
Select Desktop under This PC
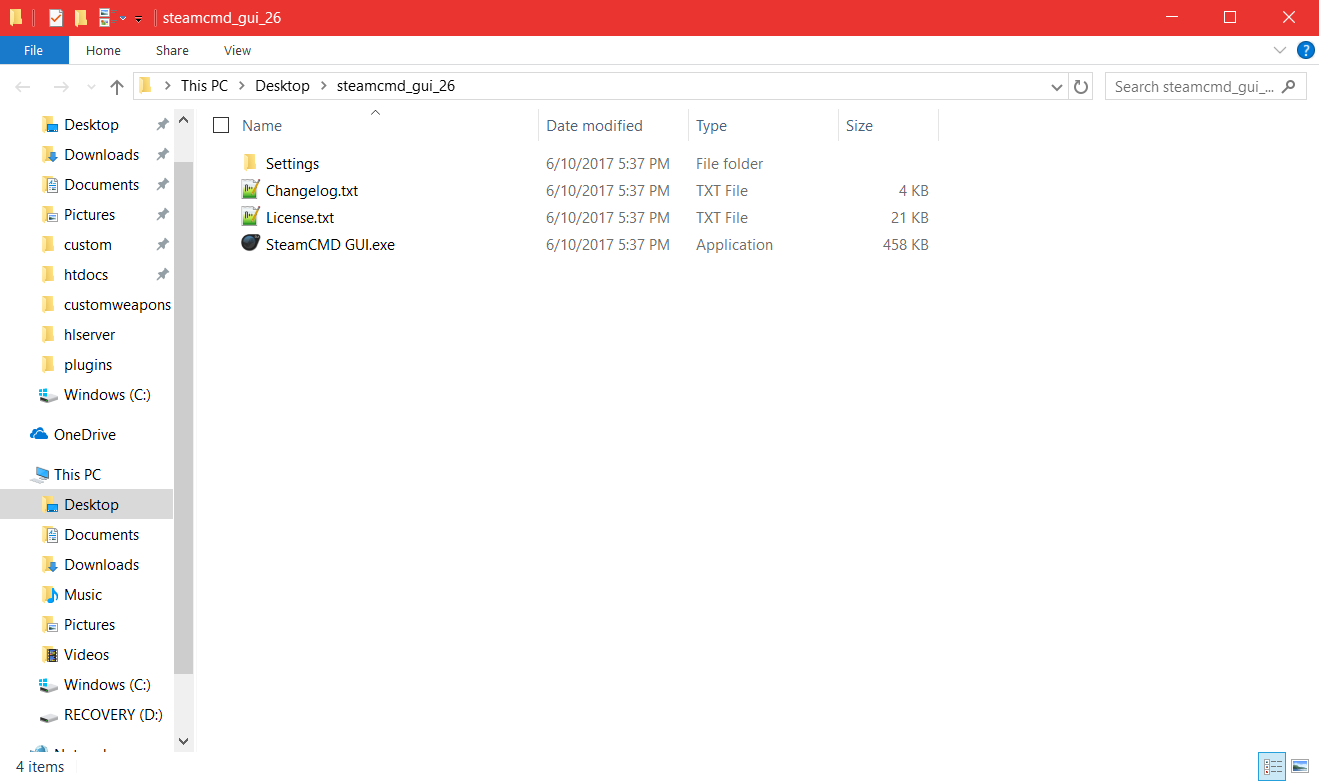pos(91,505)
